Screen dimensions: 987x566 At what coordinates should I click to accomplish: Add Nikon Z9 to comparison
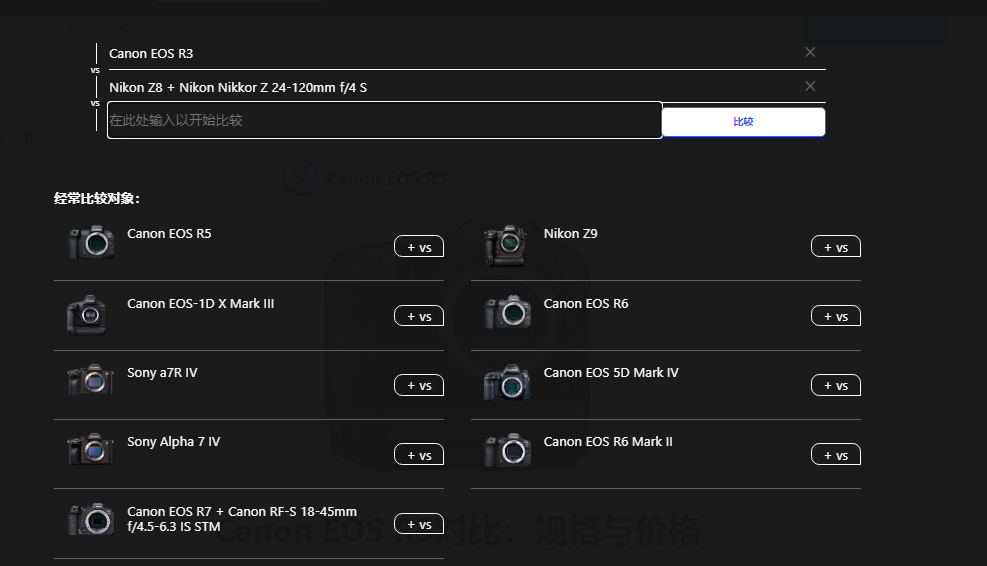point(835,247)
